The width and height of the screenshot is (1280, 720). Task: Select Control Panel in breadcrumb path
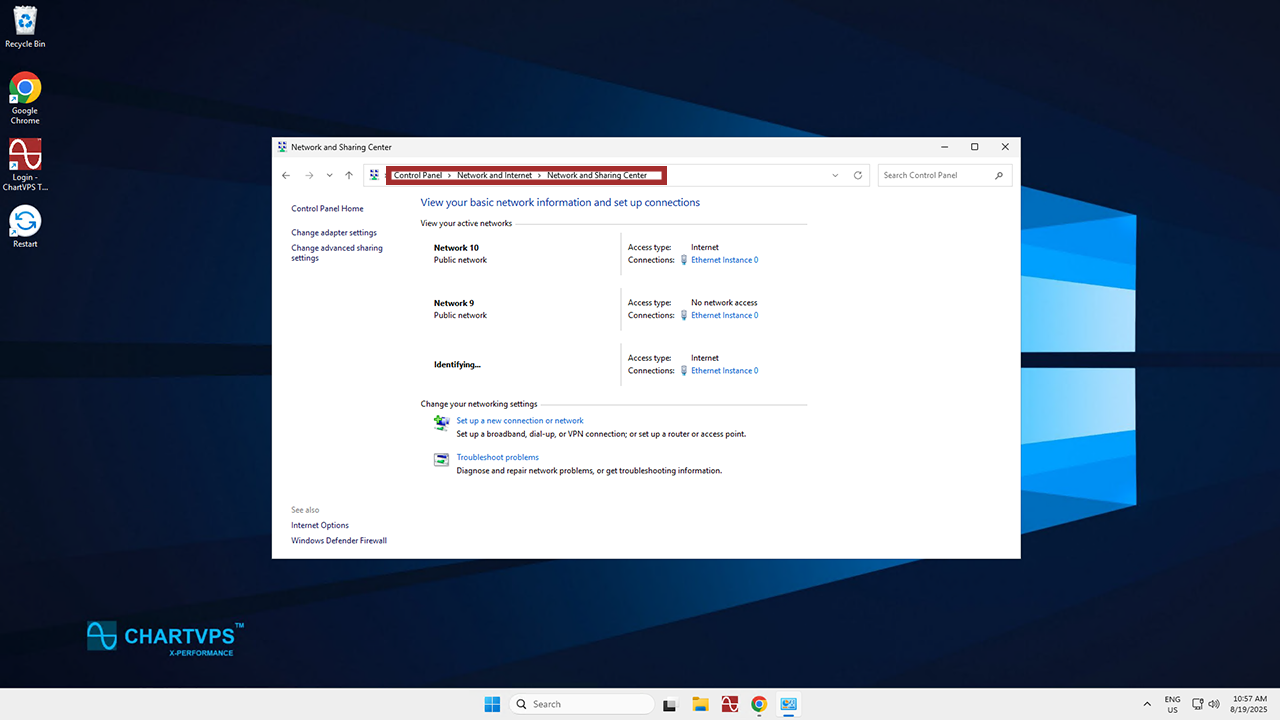tap(417, 175)
